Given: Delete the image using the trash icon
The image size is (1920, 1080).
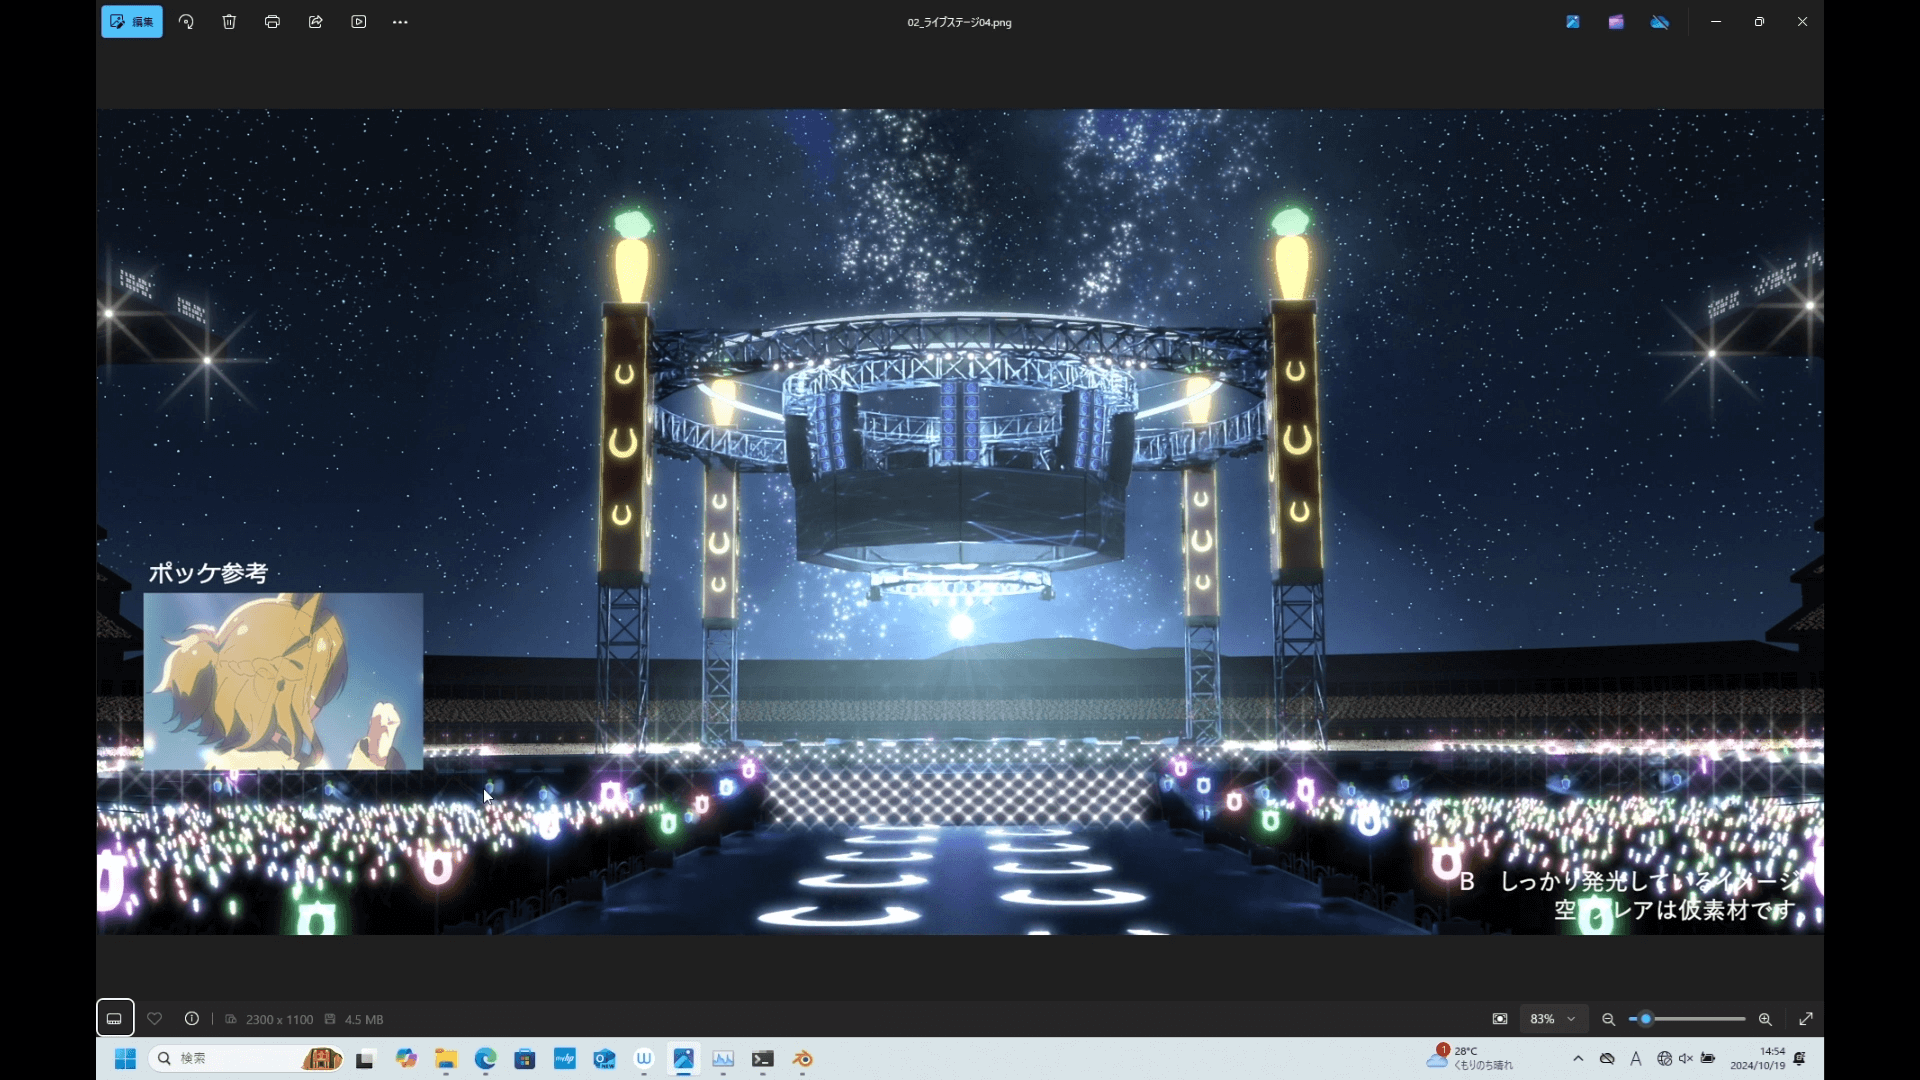Looking at the screenshot, I should point(229,22).
